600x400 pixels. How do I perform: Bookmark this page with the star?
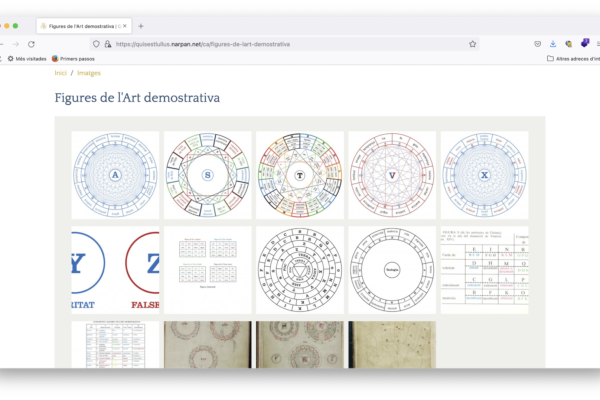(x=470, y=44)
